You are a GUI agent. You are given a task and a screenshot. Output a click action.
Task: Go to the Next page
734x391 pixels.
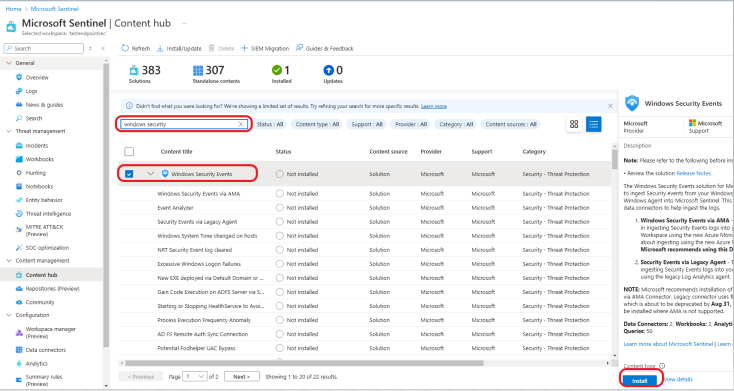click(x=242, y=376)
